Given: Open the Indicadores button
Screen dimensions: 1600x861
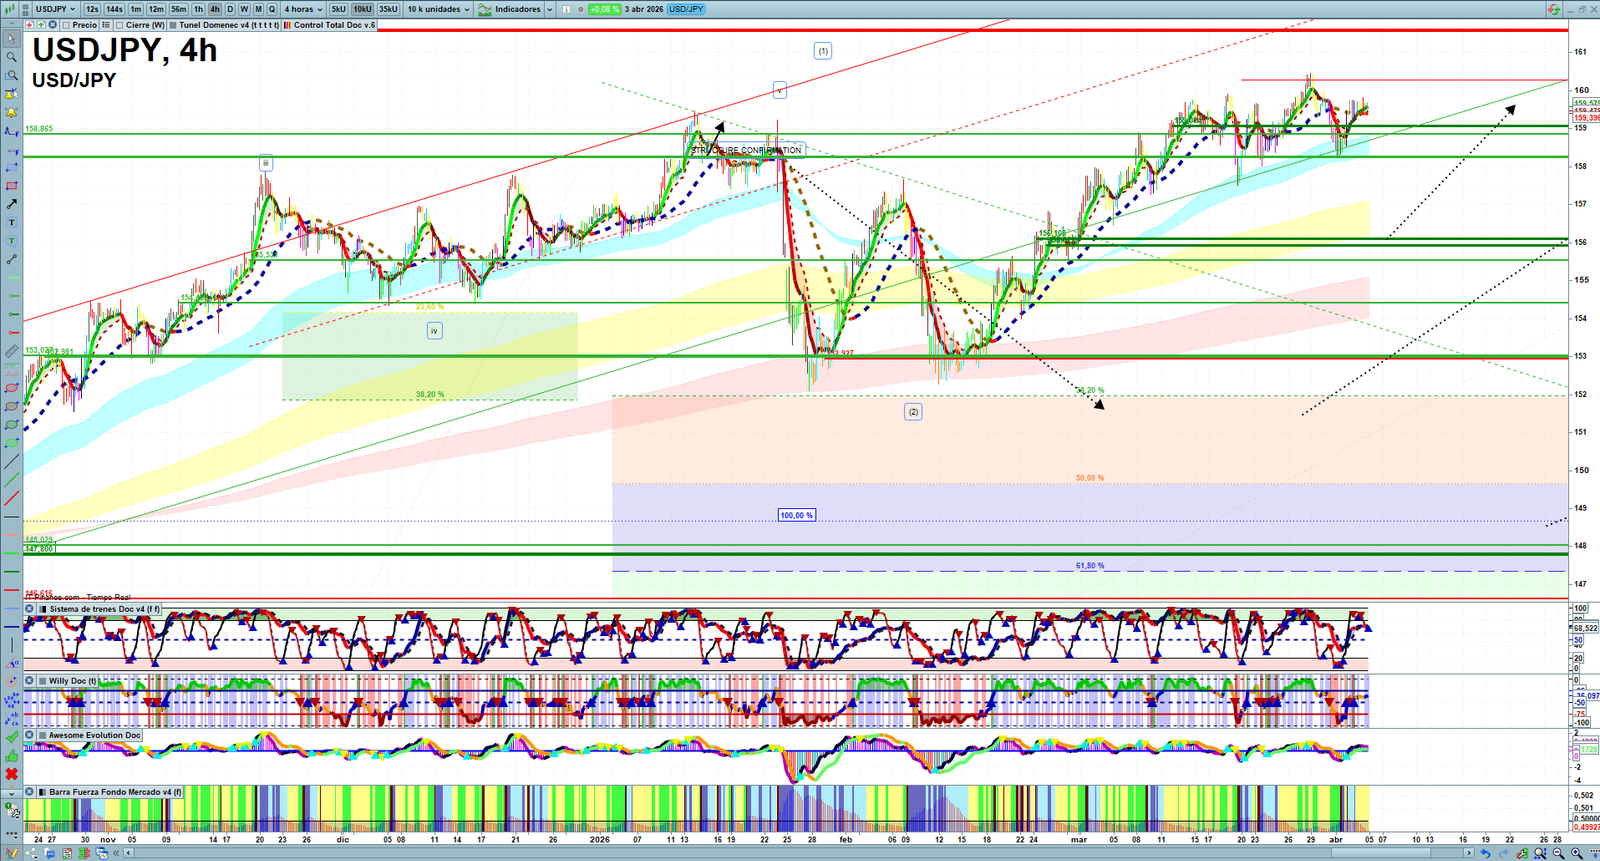Looking at the screenshot, I should (x=510, y=9).
